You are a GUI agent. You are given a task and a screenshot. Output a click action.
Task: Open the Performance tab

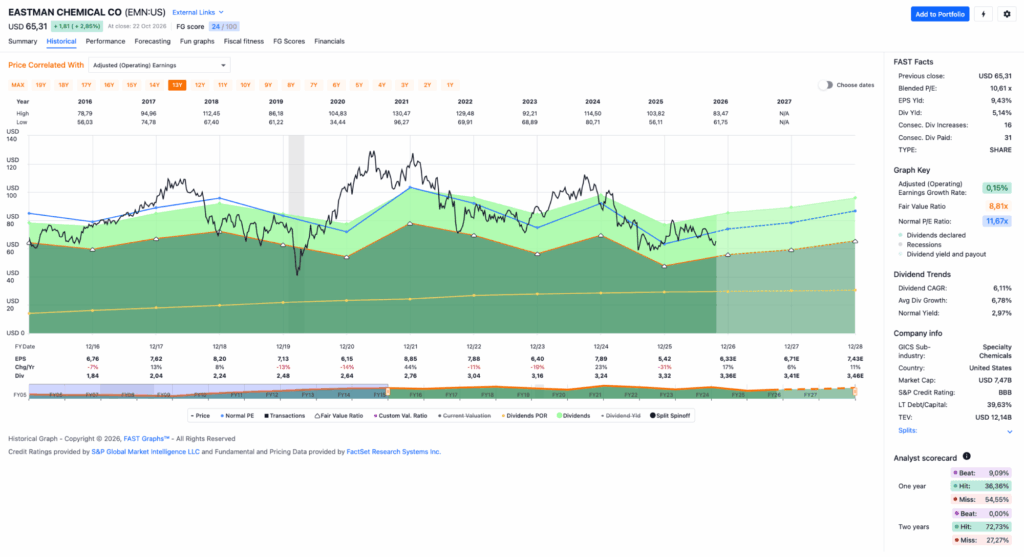pos(105,41)
